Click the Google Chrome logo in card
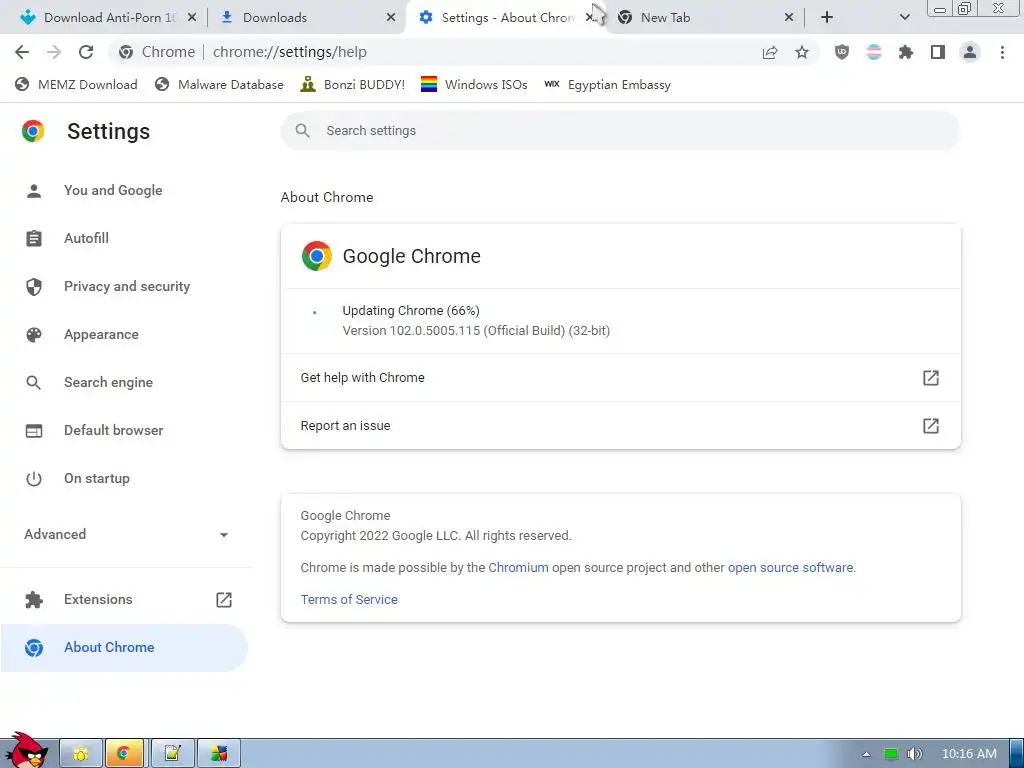Image resolution: width=1024 pixels, height=768 pixels. tap(317, 256)
